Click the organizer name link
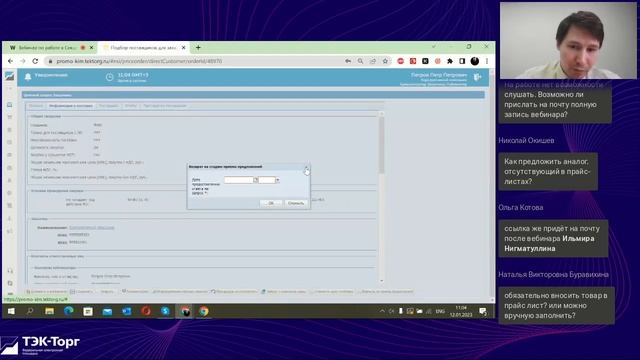The height and width of the screenshot is (360, 640). (x=91, y=227)
